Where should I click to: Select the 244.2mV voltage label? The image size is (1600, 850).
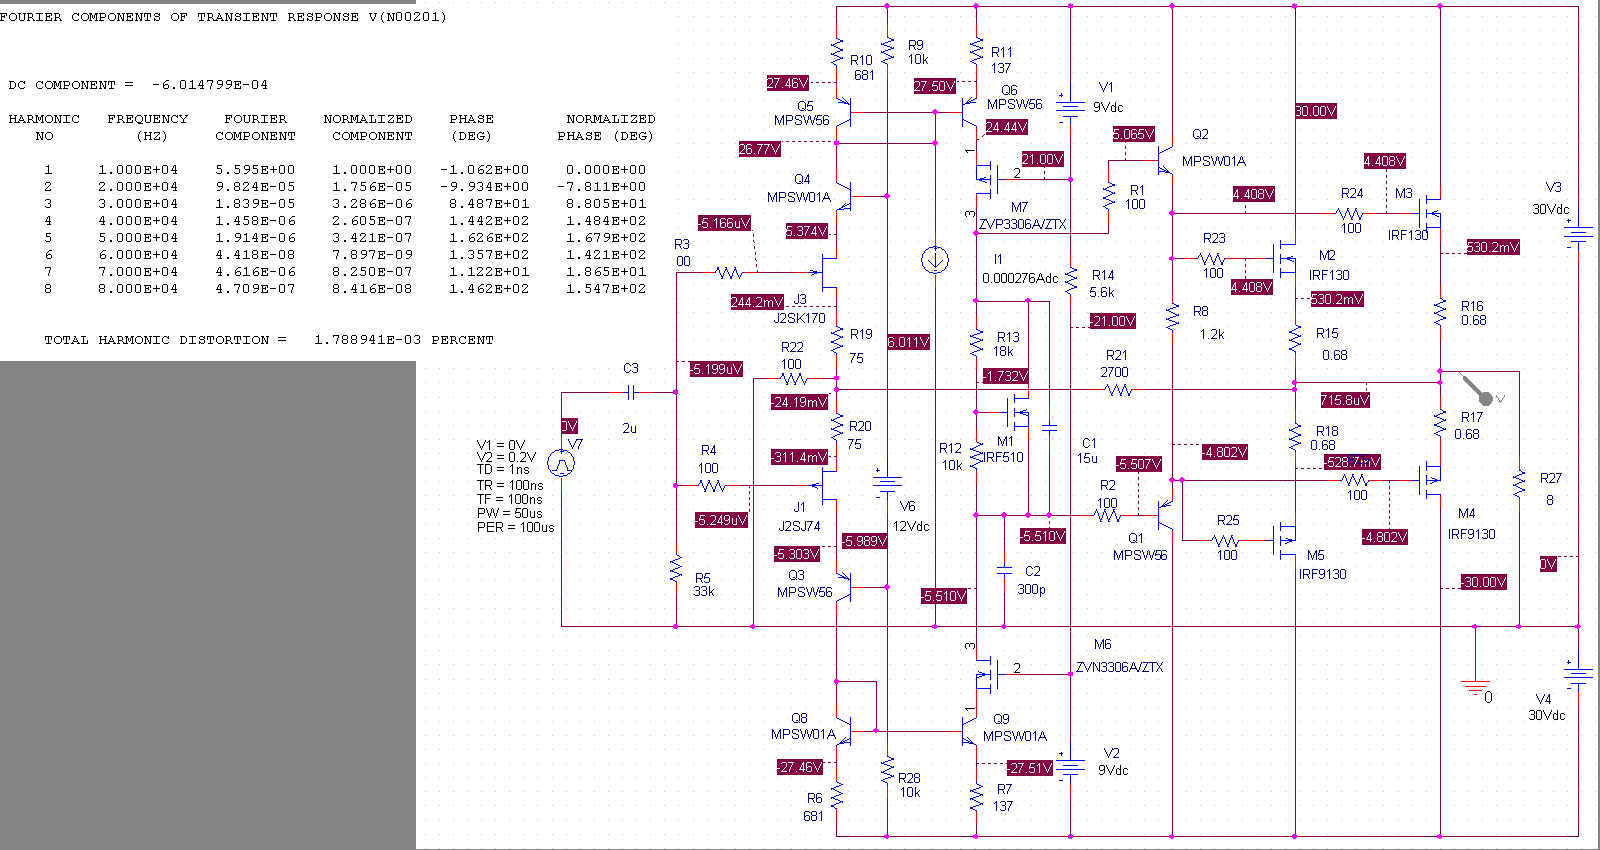[x=757, y=302]
